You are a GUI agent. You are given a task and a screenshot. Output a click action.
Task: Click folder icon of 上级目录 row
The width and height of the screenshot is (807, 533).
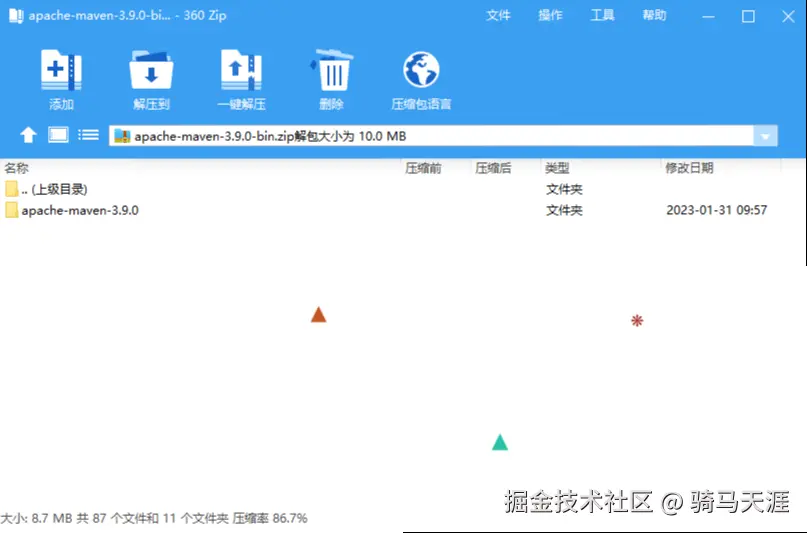(11, 189)
